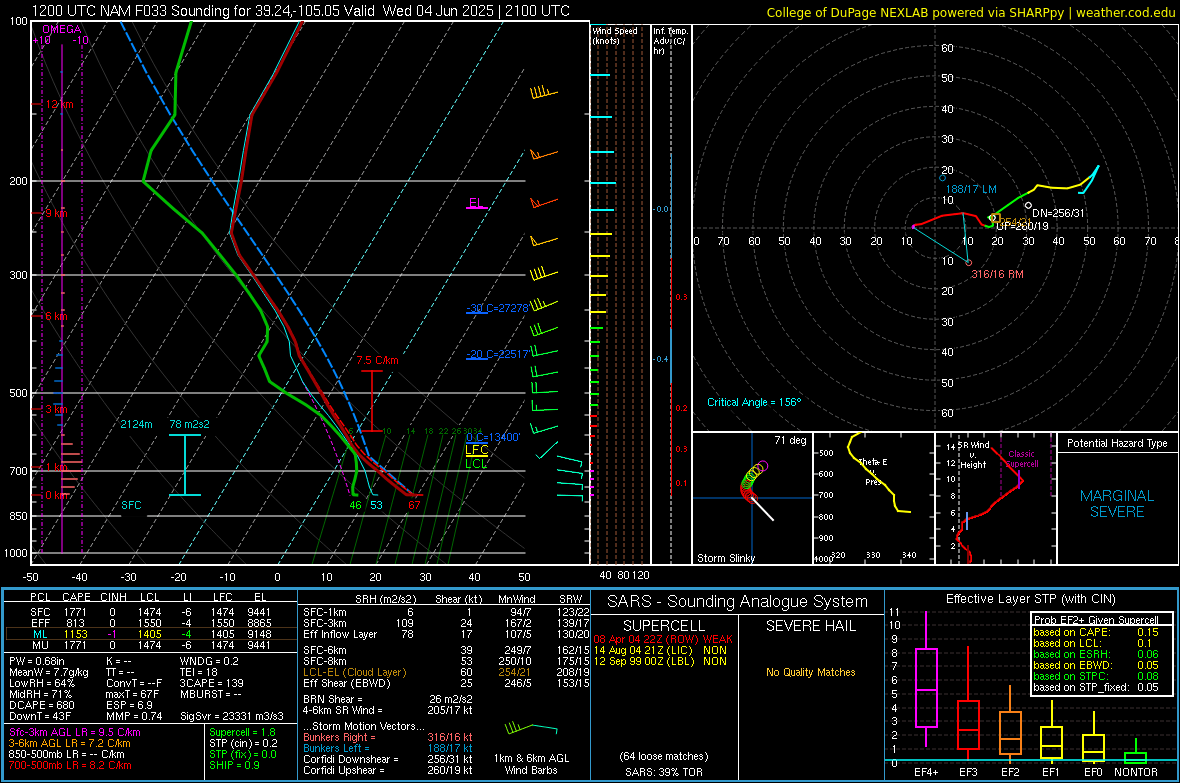Click the sounding title with NAM F033
Image resolution: width=1180 pixels, height=783 pixels.
tap(300, 11)
